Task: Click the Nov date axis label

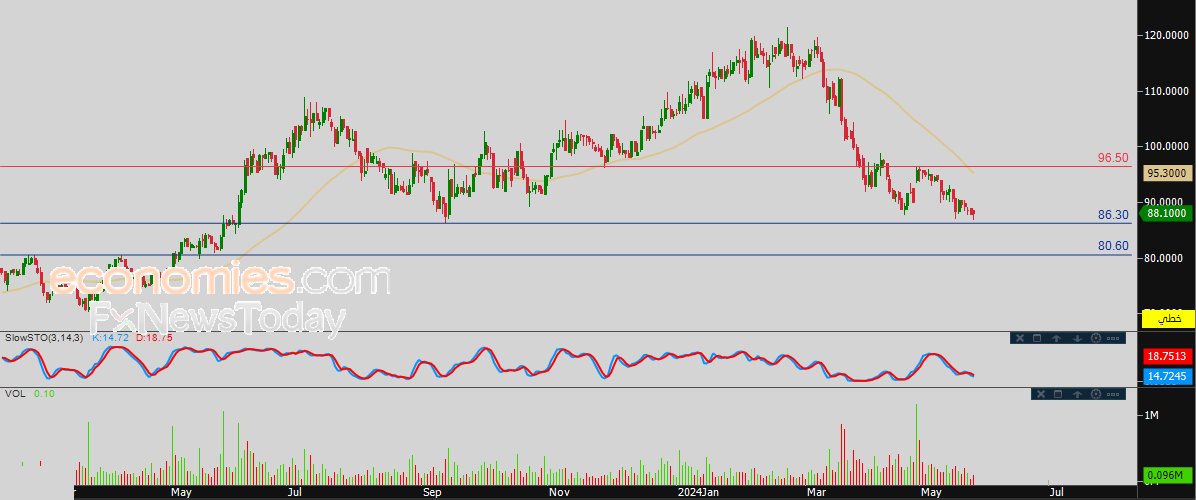Action: 559,492
